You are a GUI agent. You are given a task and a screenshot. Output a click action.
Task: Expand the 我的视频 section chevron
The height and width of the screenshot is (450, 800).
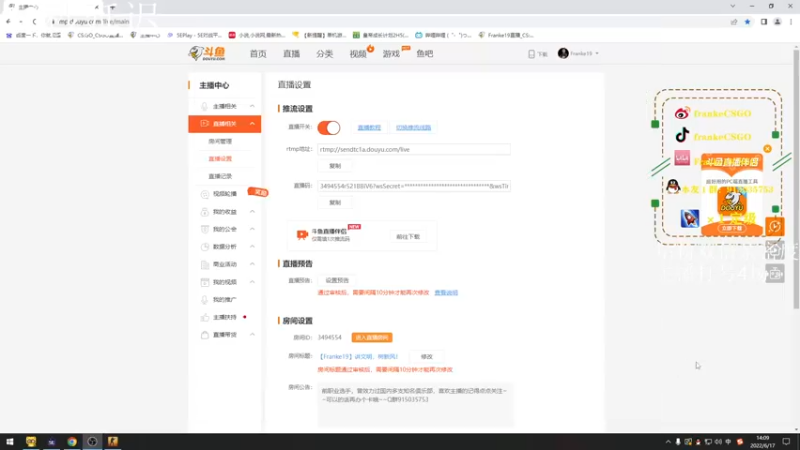click(252, 282)
